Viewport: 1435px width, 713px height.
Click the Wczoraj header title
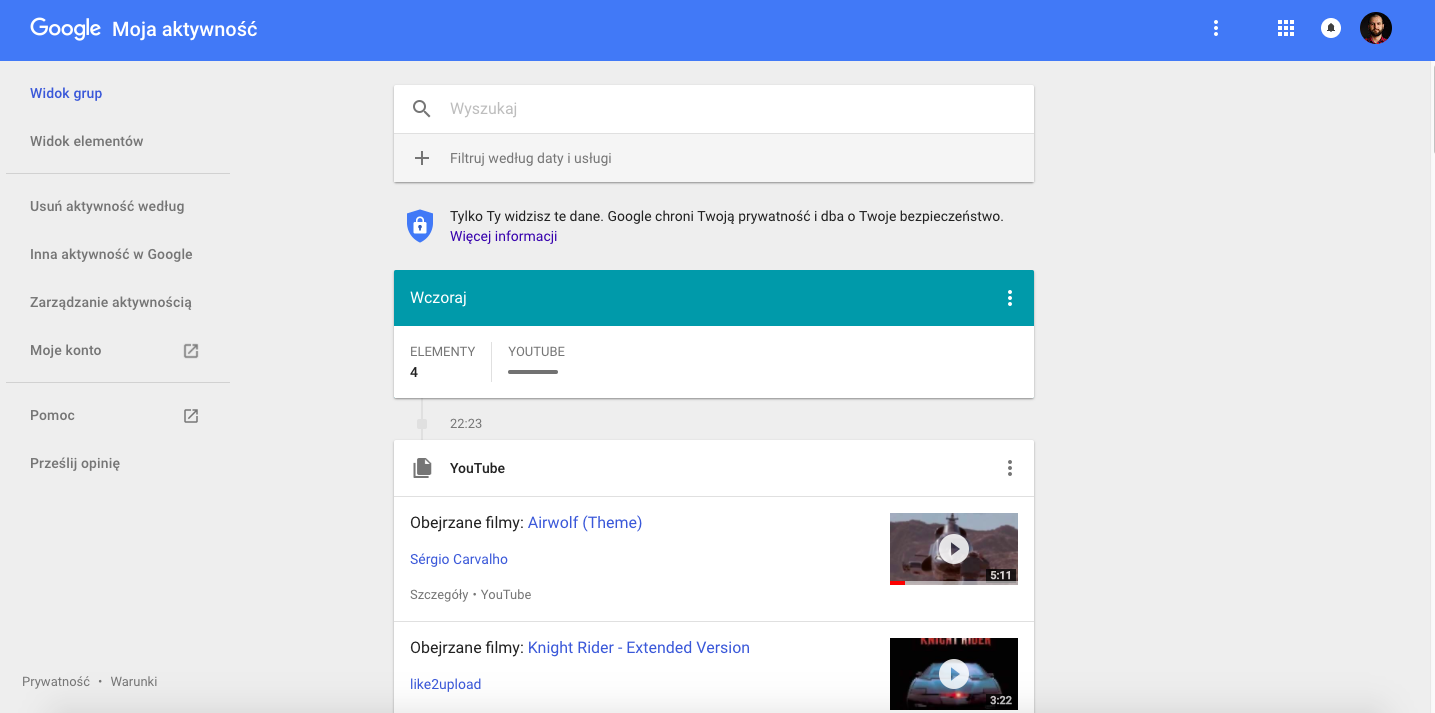pyautogui.click(x=438, y=298)
